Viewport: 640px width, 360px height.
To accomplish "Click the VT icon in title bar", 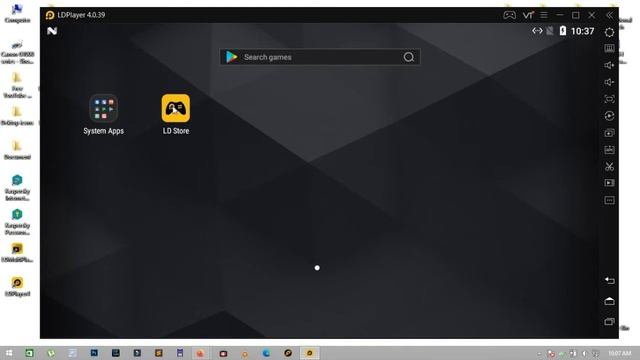I will coord(528,15).
